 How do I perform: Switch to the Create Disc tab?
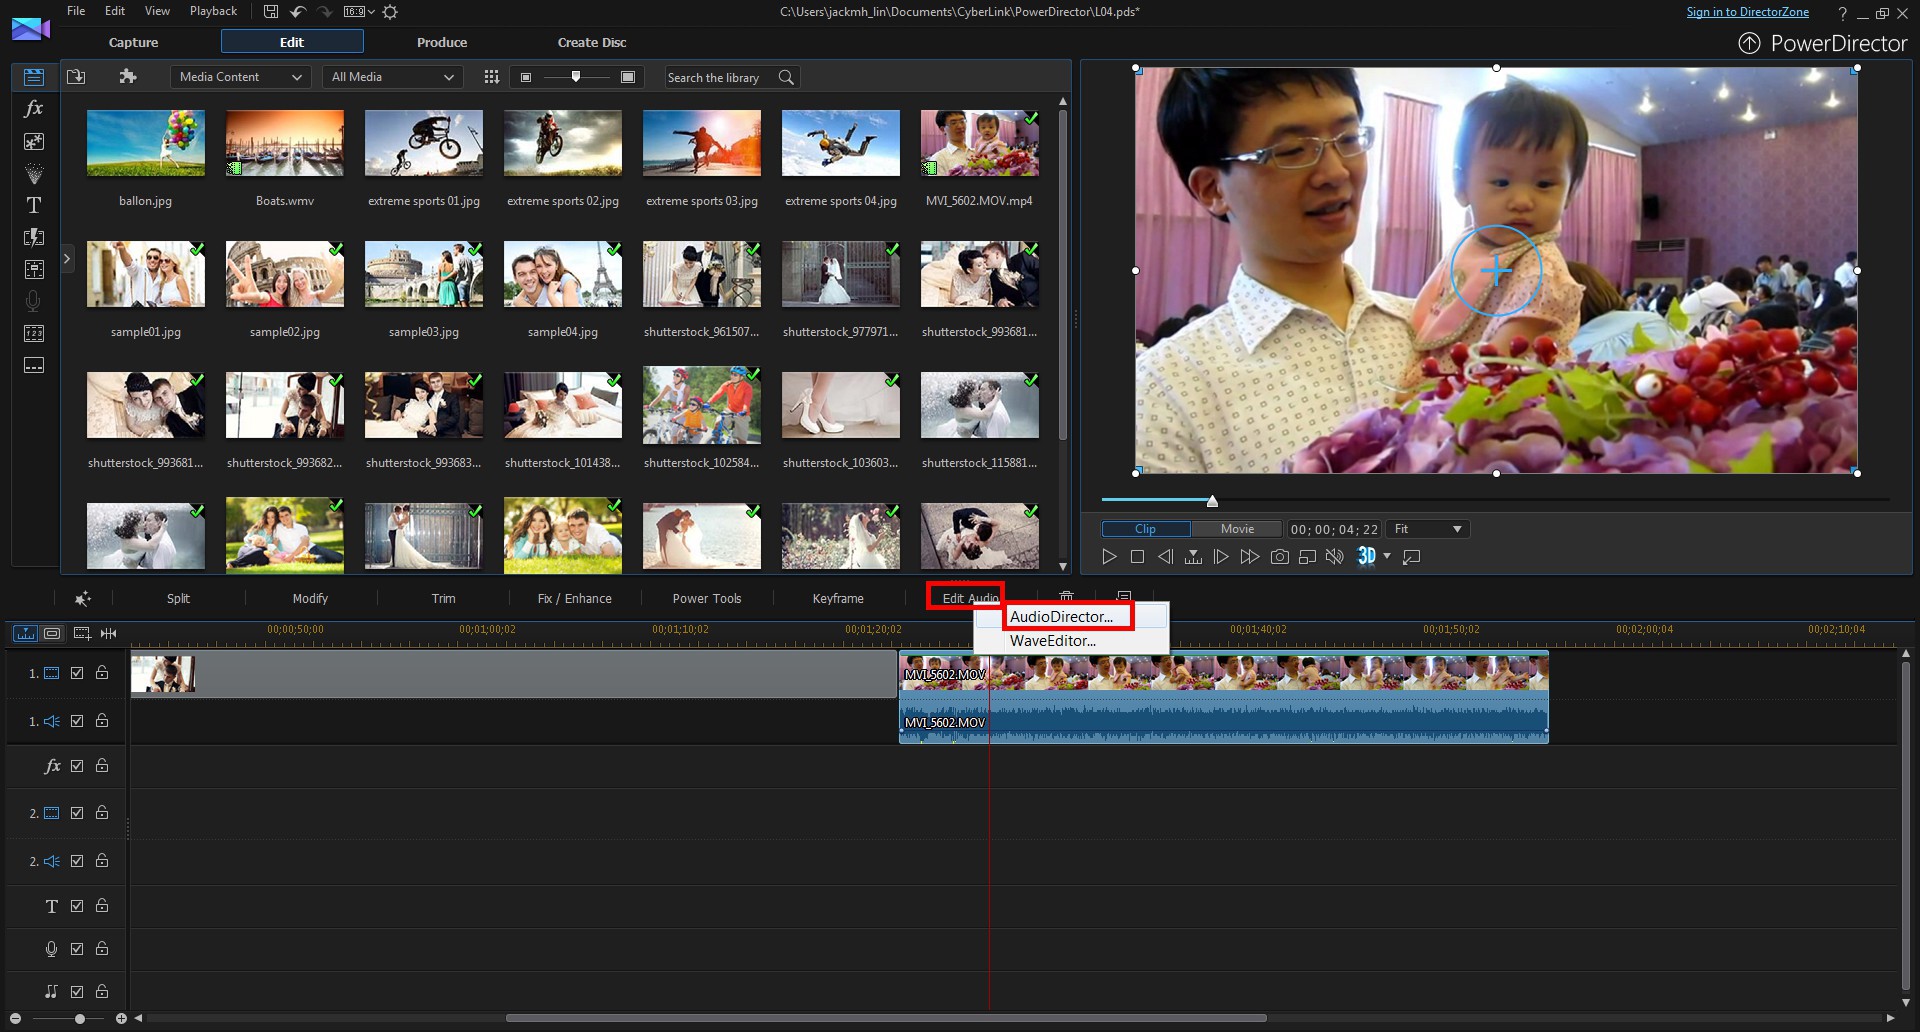[592, 42]
